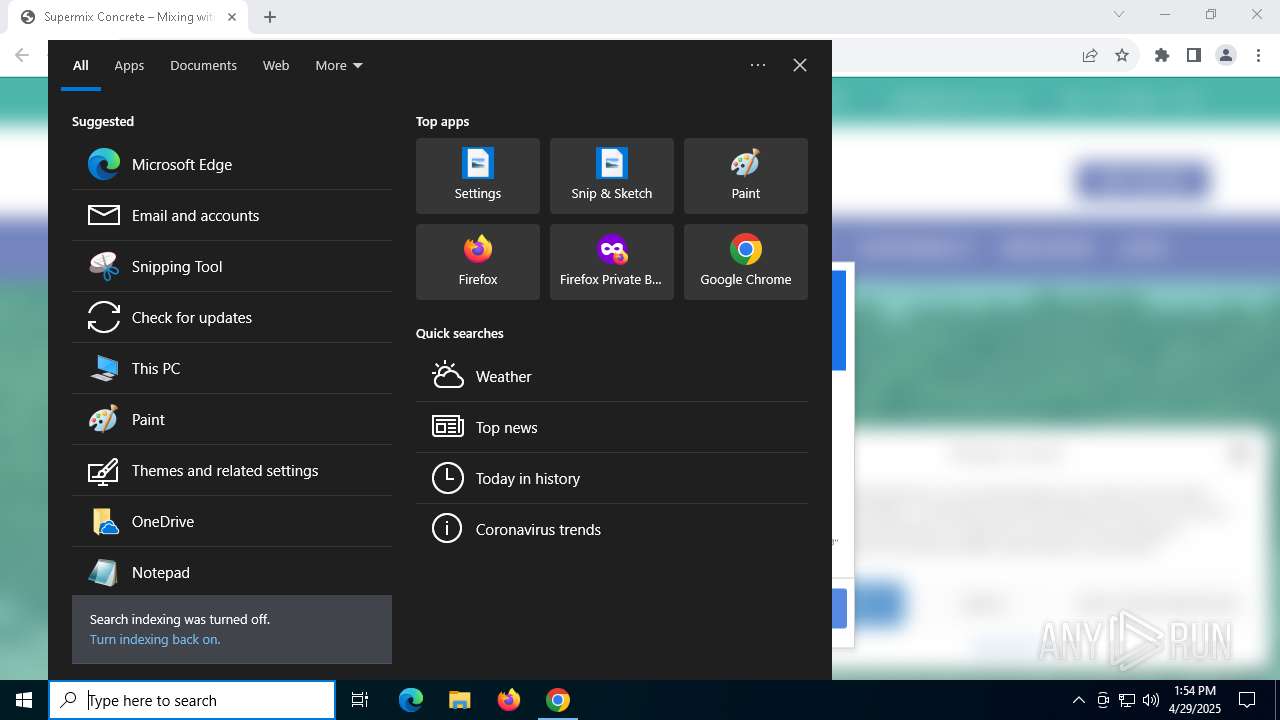Select the Supermix Concrete browser tab
The height and width of the screenshot is (720, 1280).
tap(128, 17)
